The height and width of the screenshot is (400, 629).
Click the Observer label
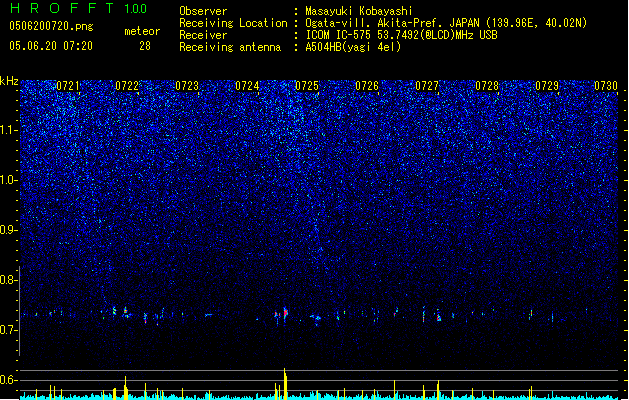click(203, 11)
